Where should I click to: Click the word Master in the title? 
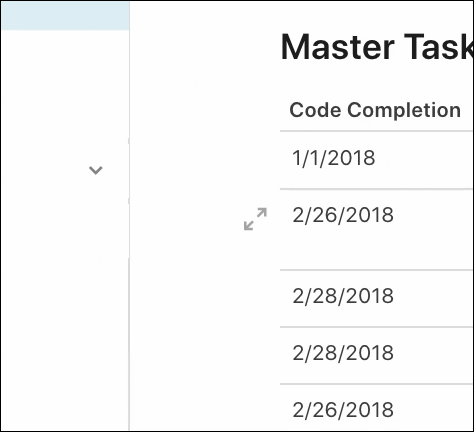[338, 47]
